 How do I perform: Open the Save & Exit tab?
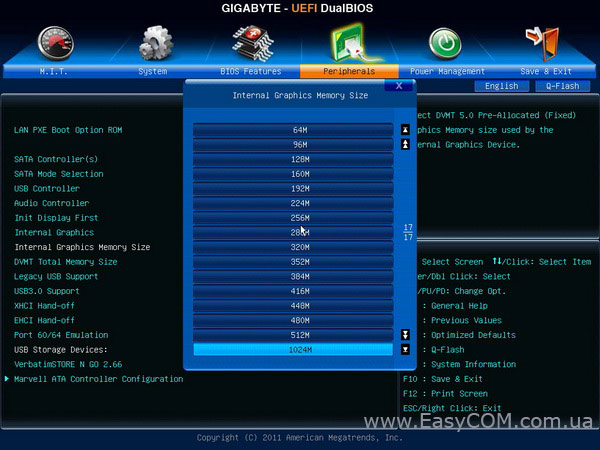[x=546, y=71]
